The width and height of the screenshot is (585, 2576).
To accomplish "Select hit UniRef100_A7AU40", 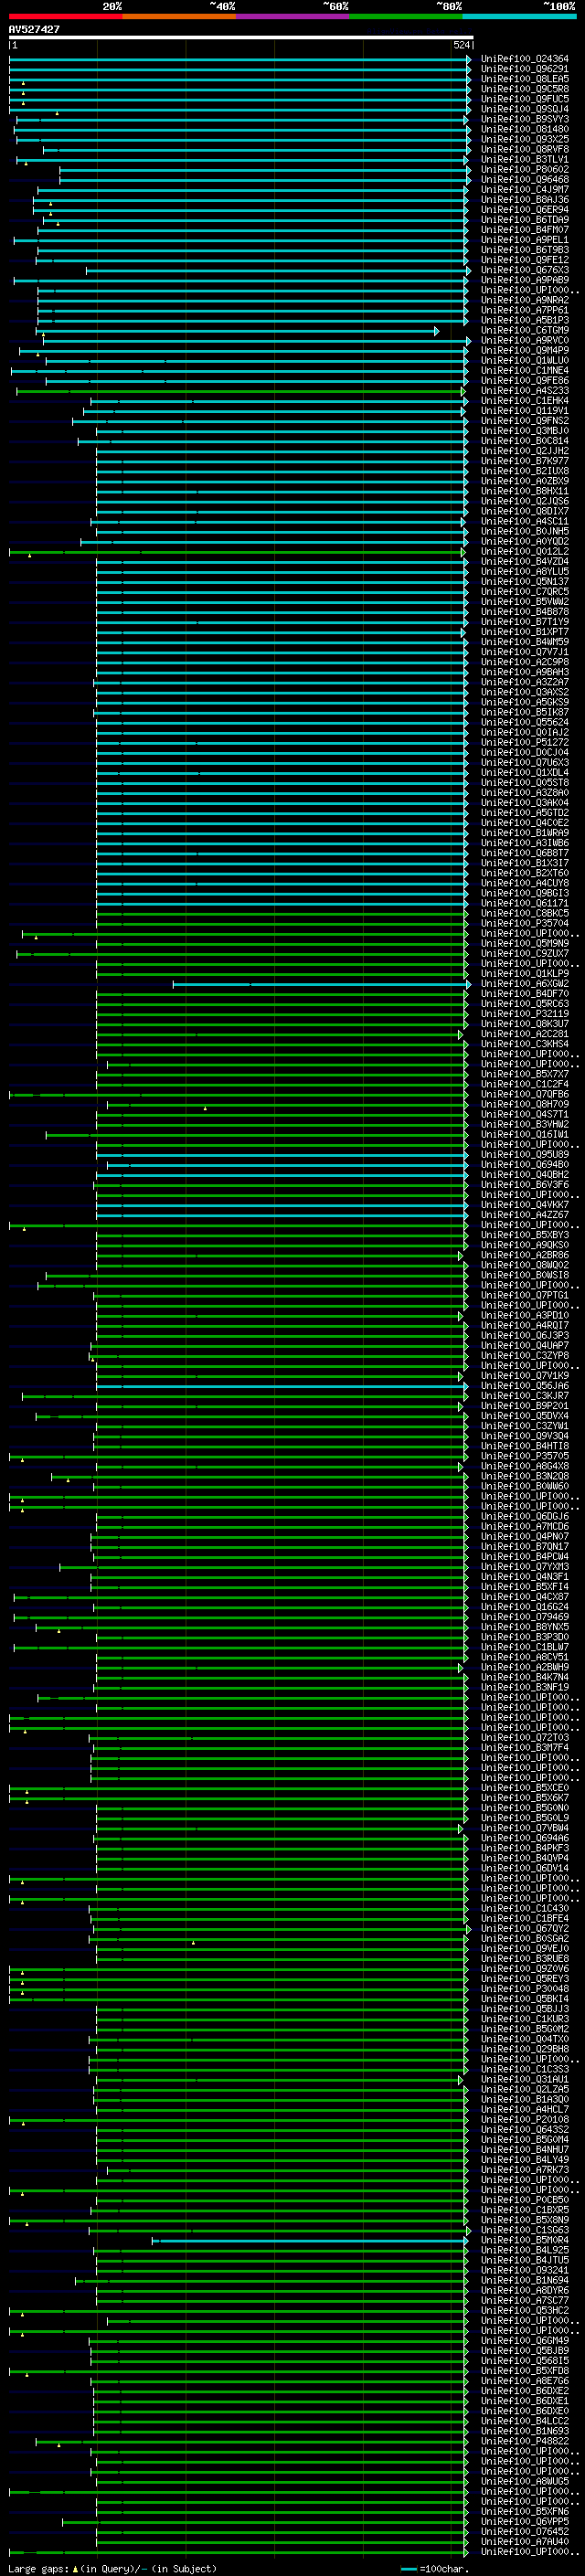I will coord(524,2542).
